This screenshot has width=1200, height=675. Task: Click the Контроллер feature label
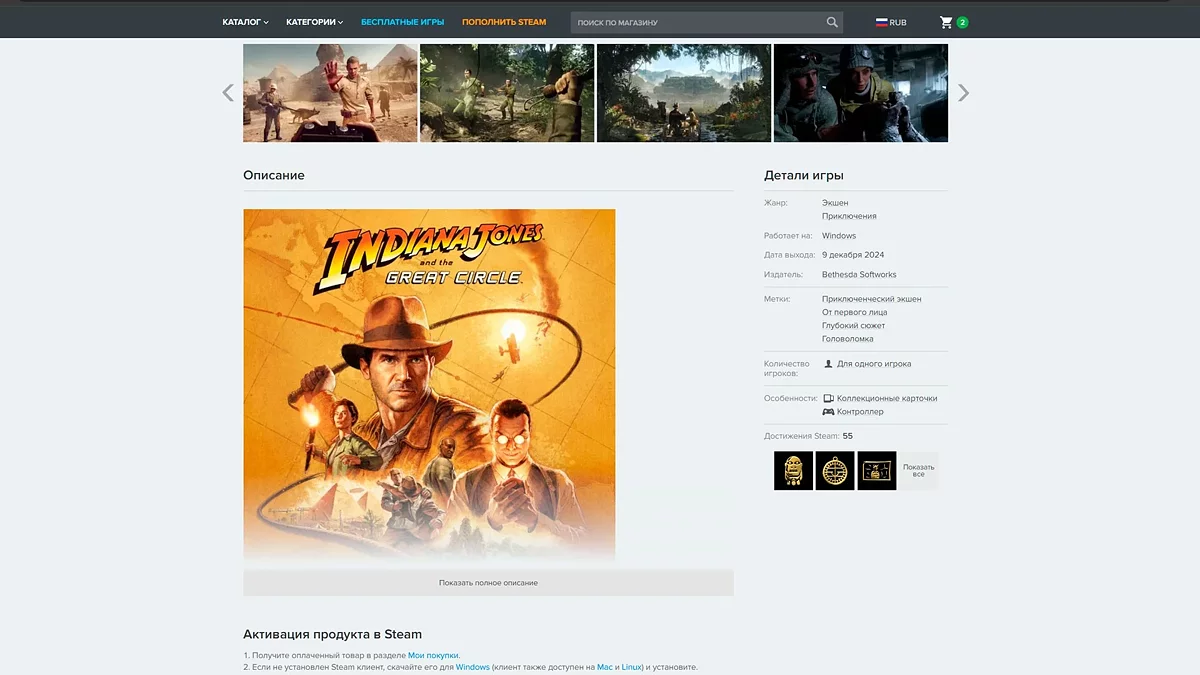(860, 411)
